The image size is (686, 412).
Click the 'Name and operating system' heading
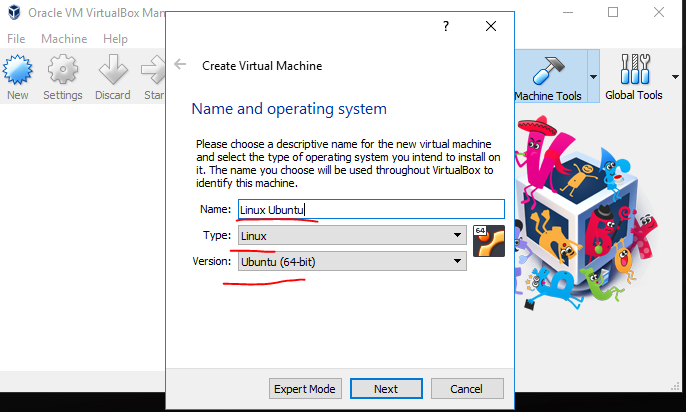(x=289, y=108)
